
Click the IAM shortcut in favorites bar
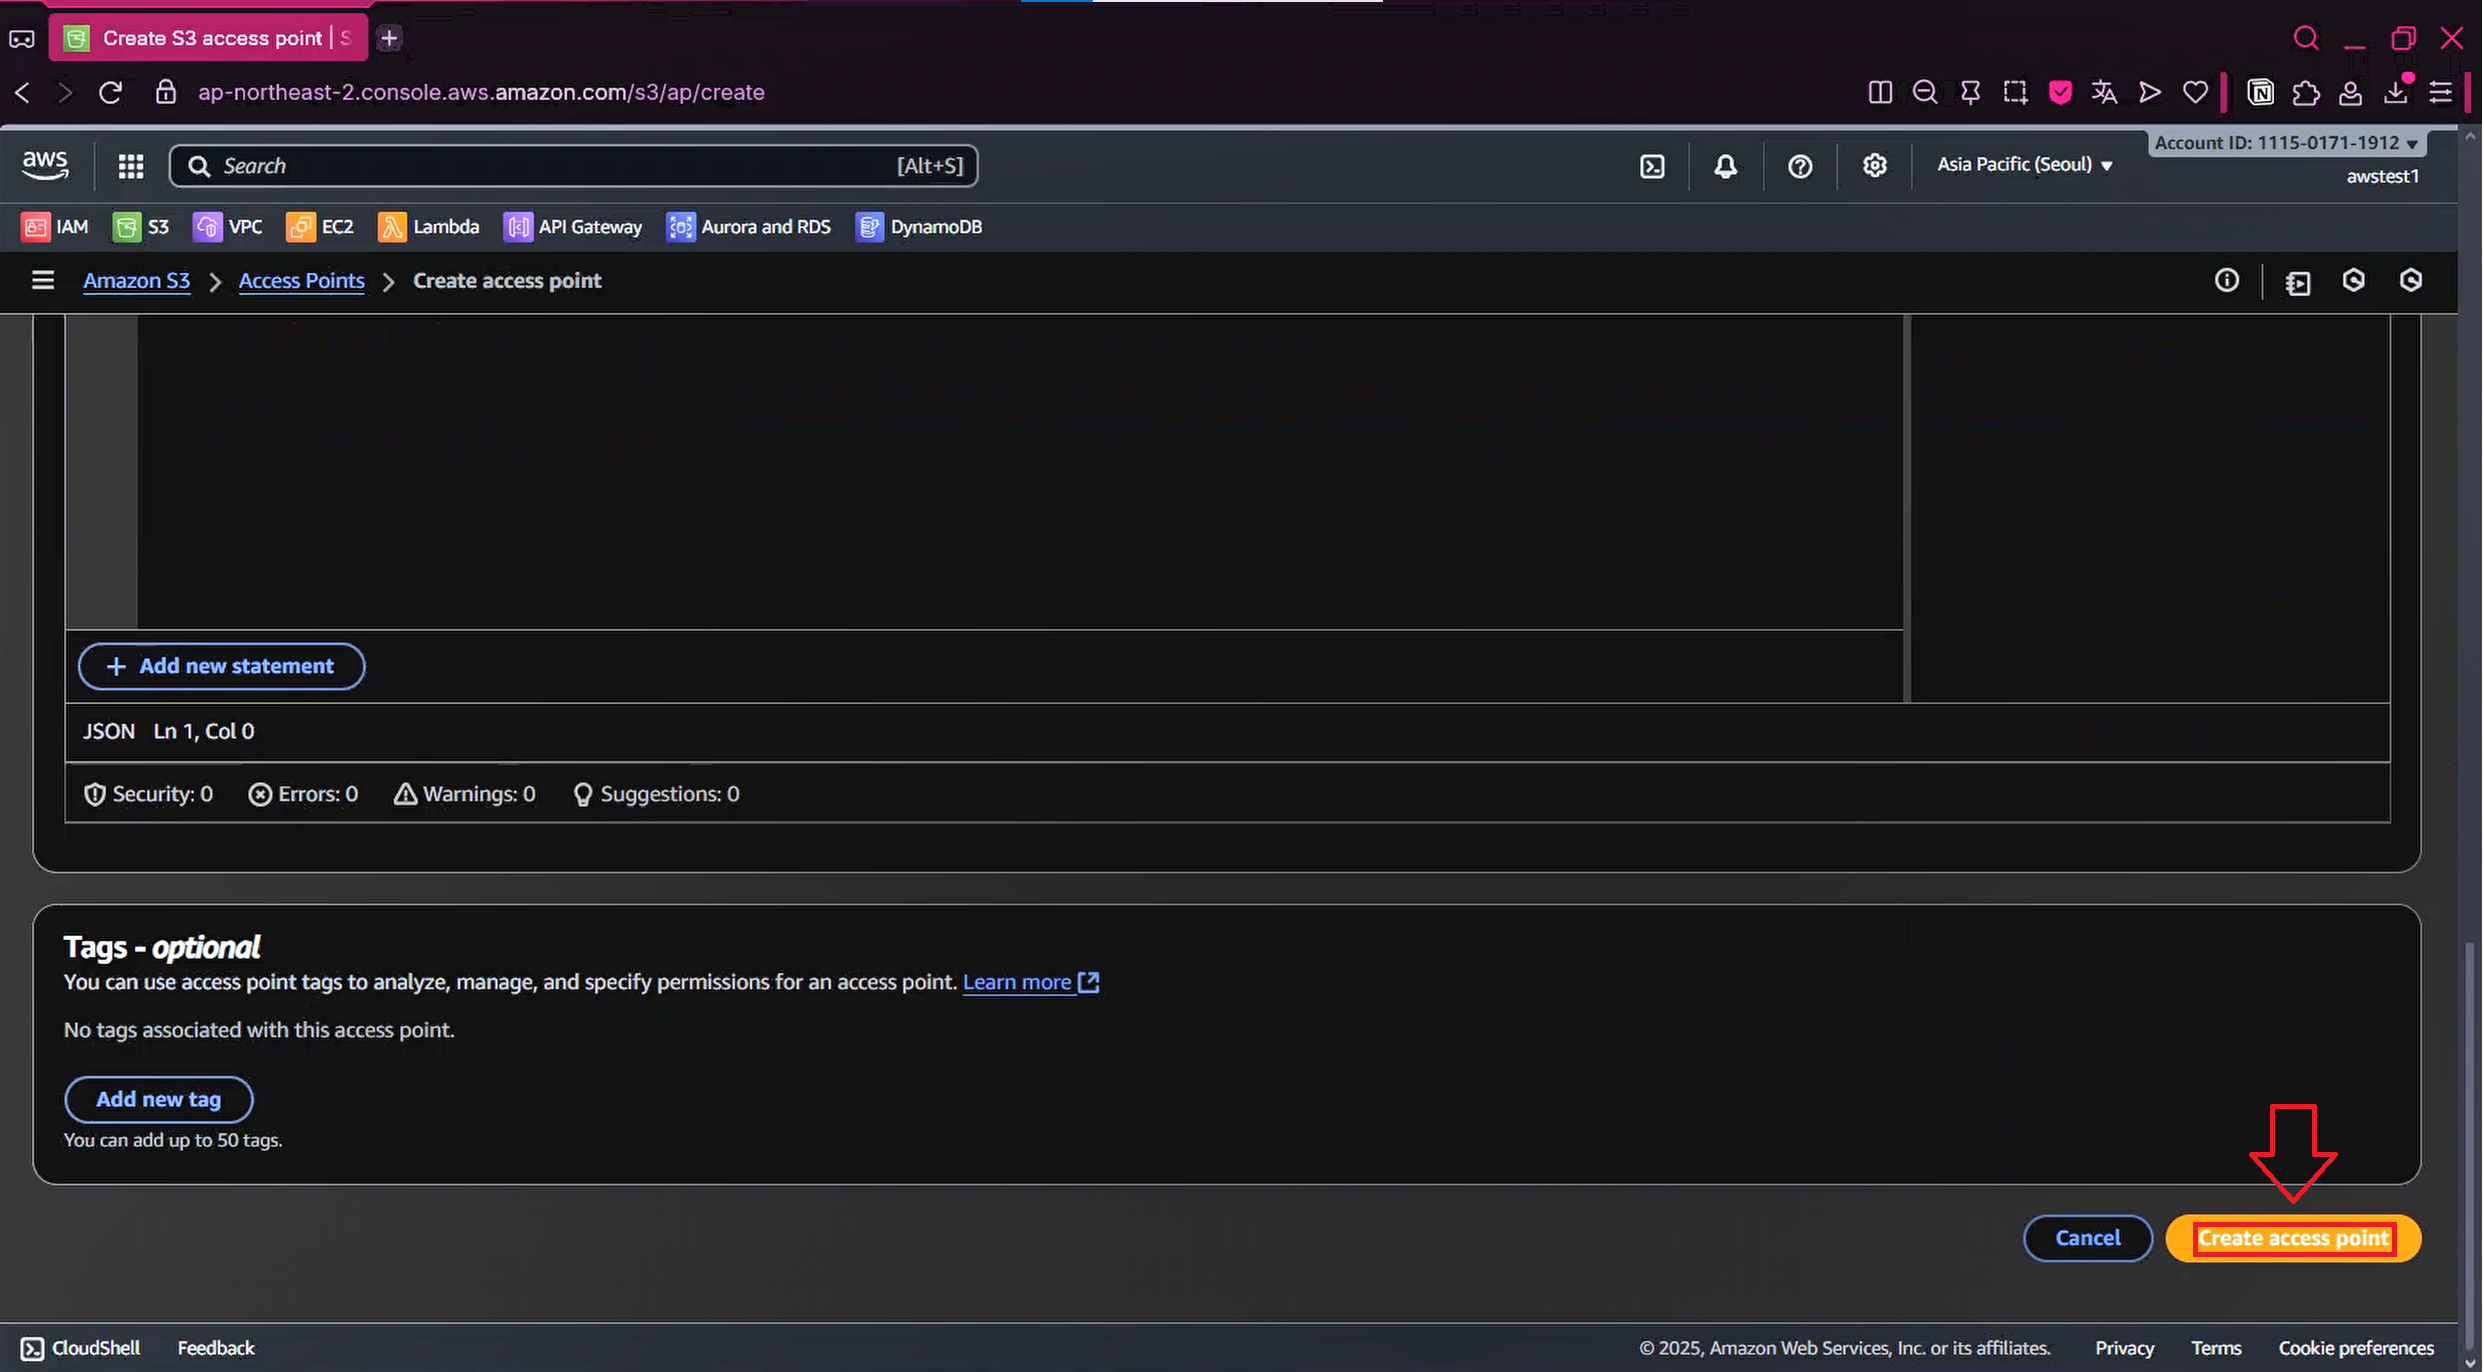pyautogui.click(x=56, y=227)
